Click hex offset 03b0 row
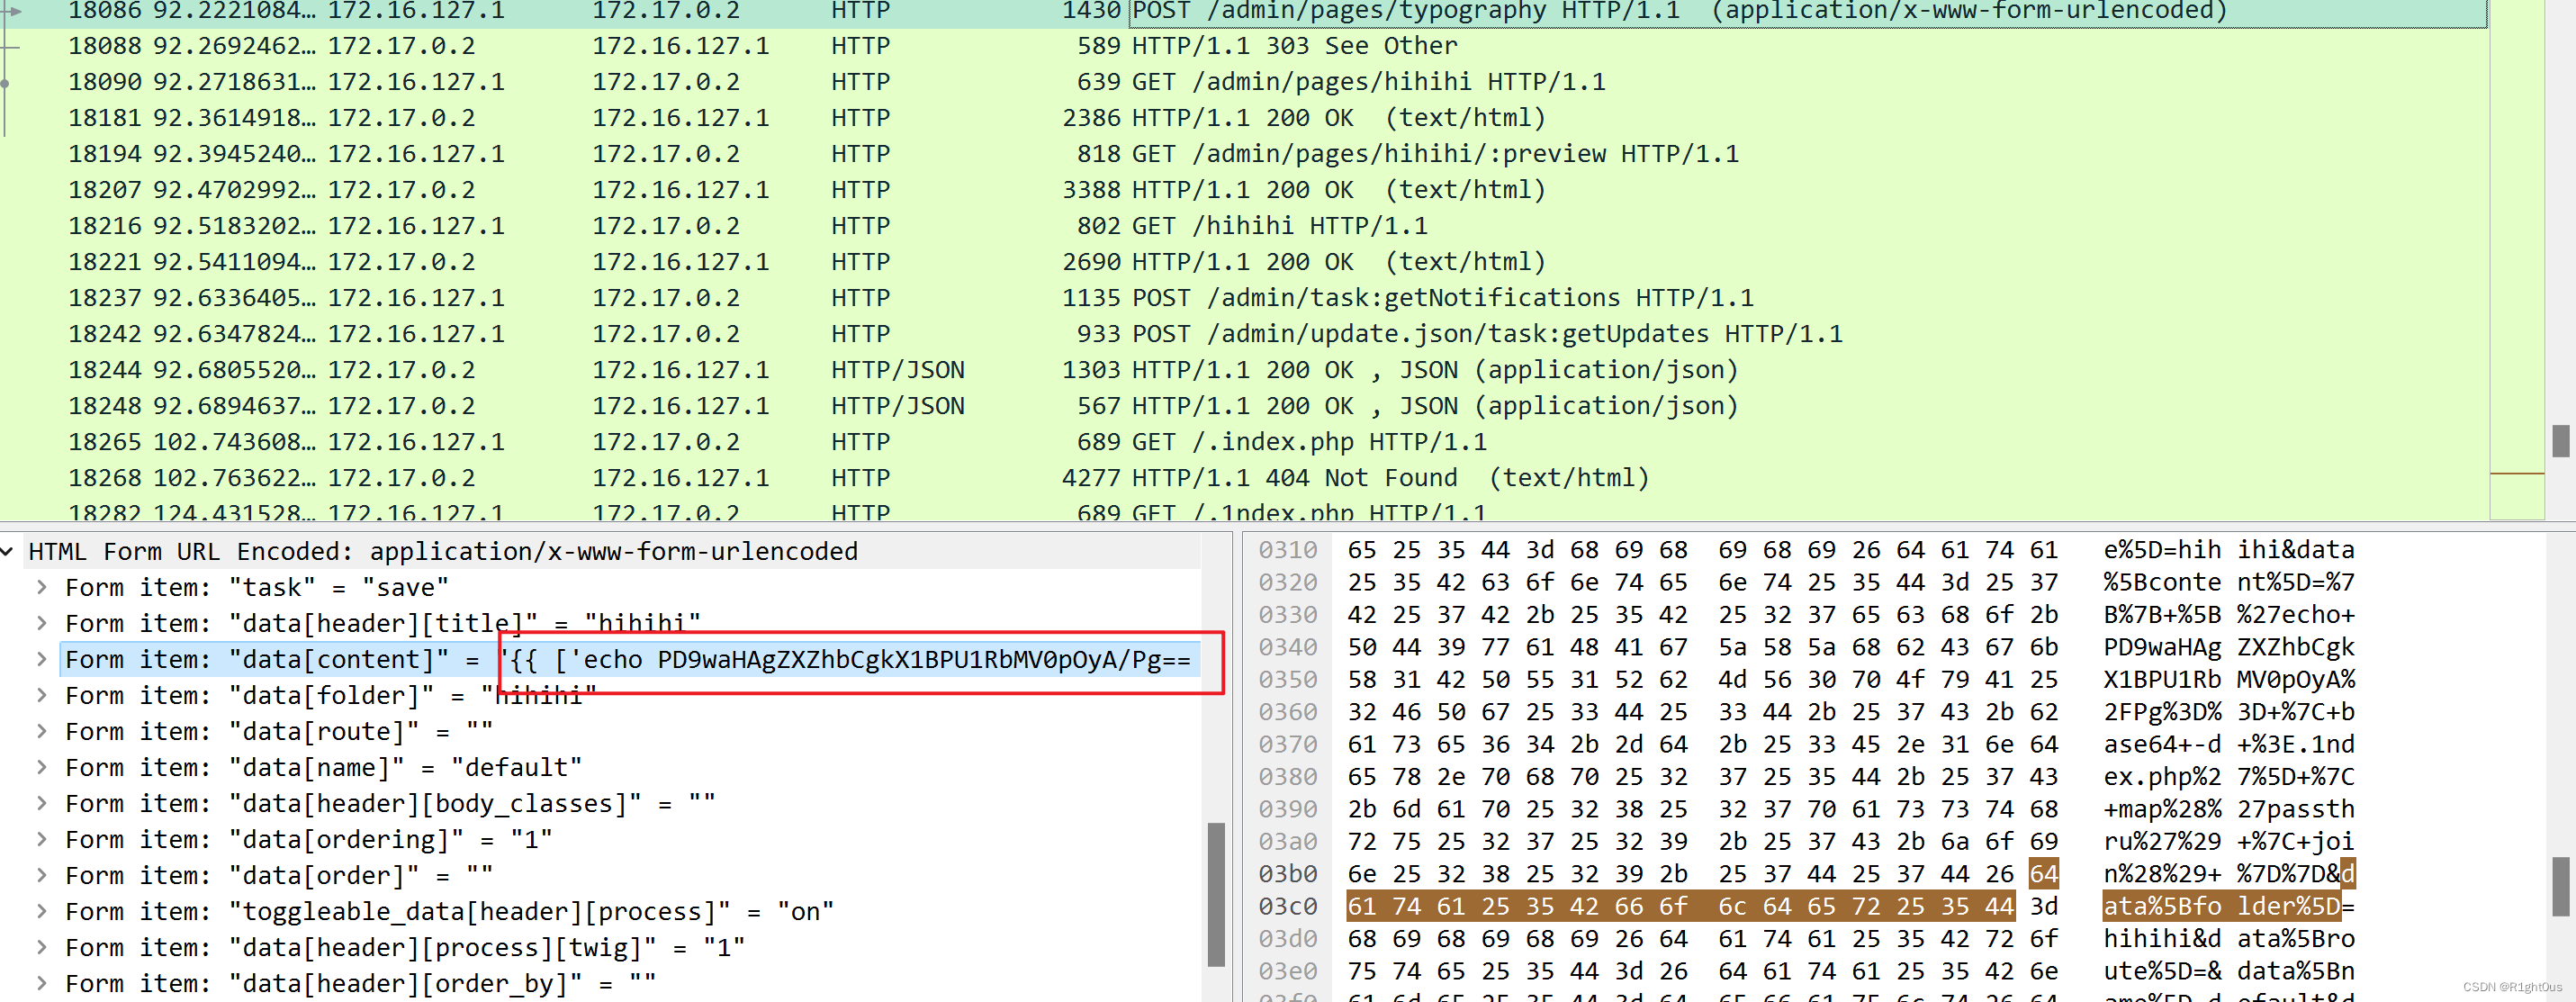Screen dimensions: 2576x1002 point(1288,874)
